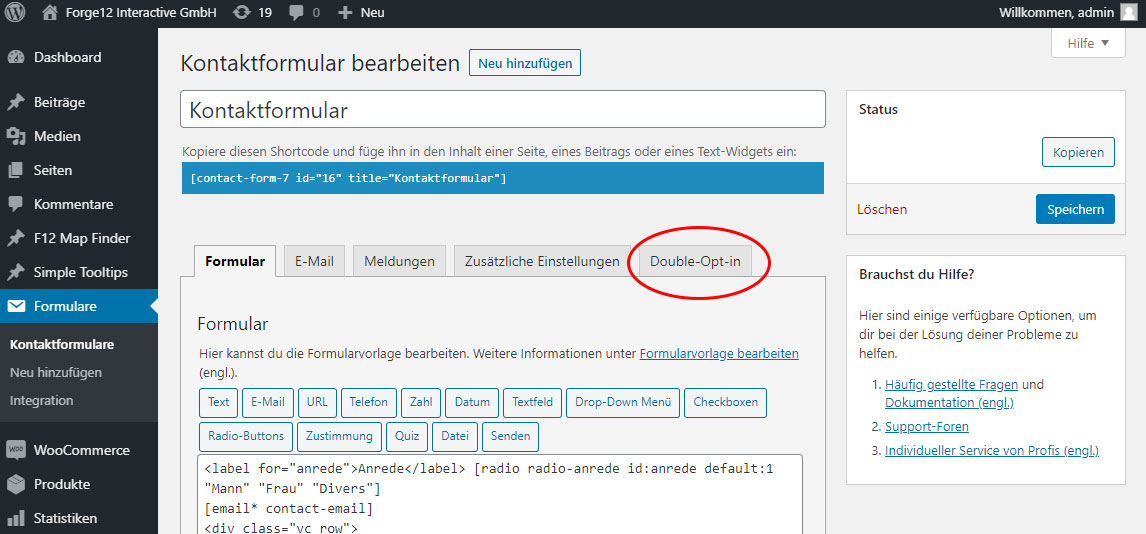The width and height of the screenshot is (1146, 534).
Task: Click the home icon beside Forge12 Interactive GmbH
Action: coord(49,12)
